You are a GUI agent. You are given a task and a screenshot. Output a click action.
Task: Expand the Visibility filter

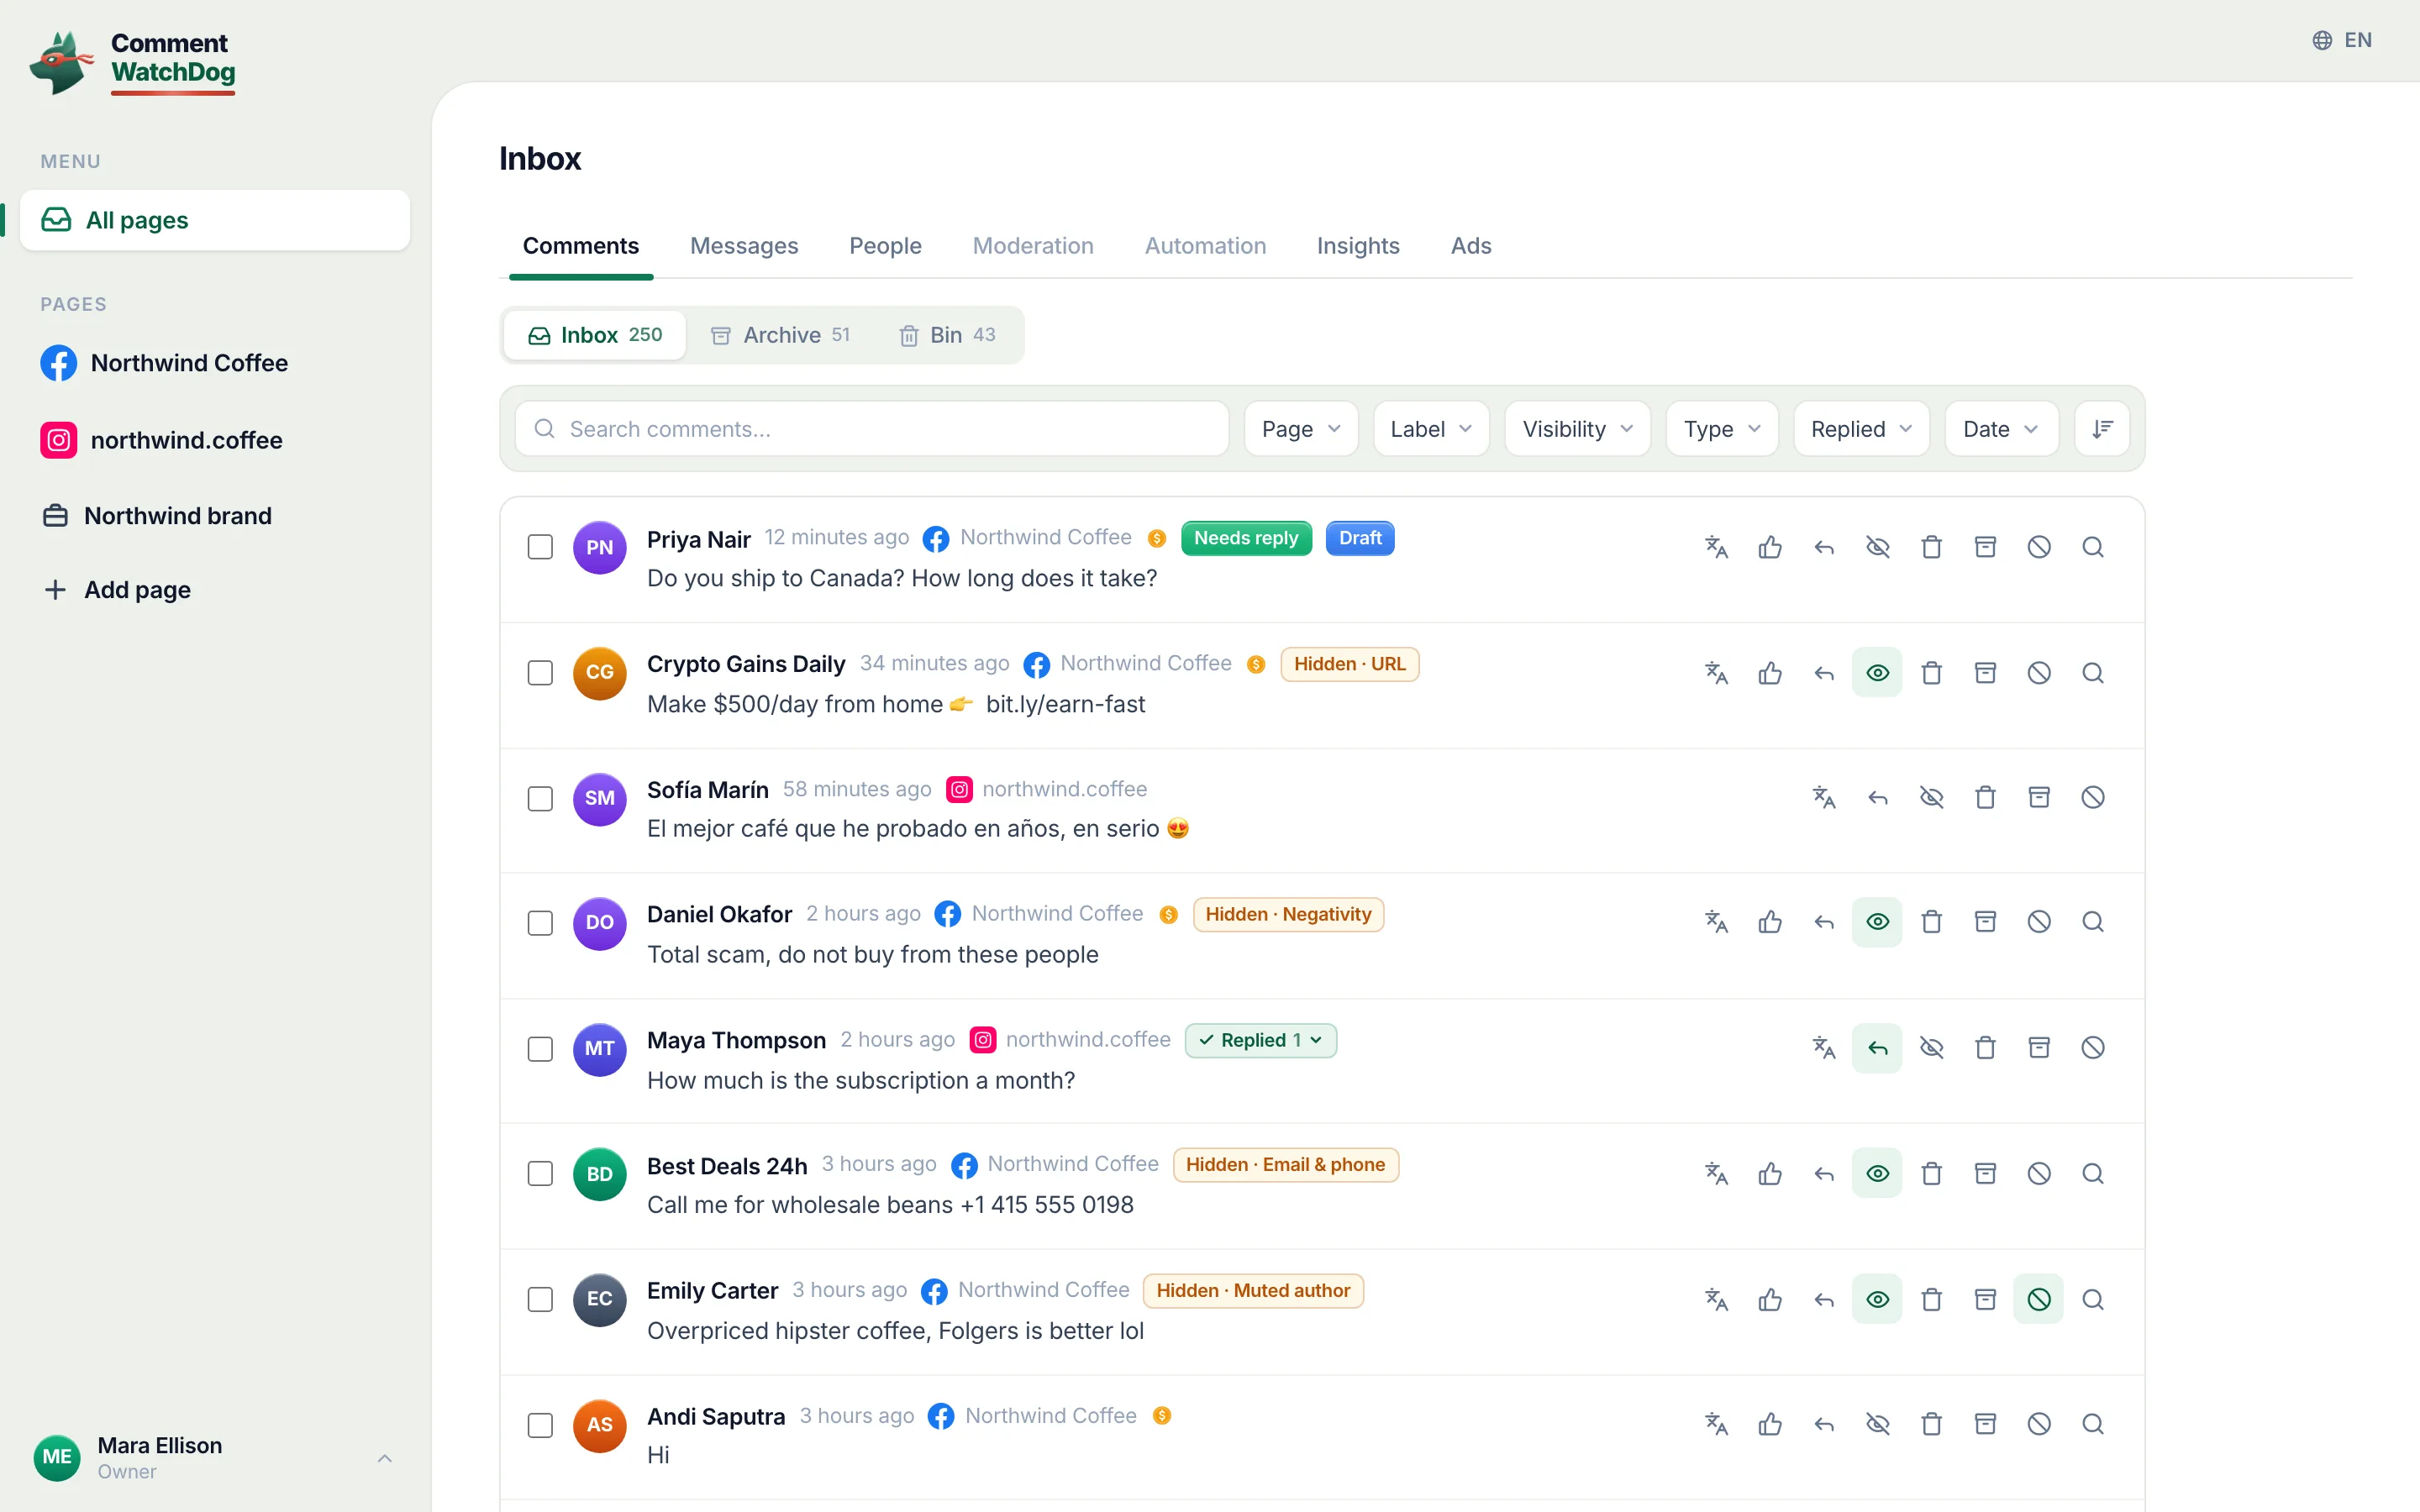point(1577,429)
